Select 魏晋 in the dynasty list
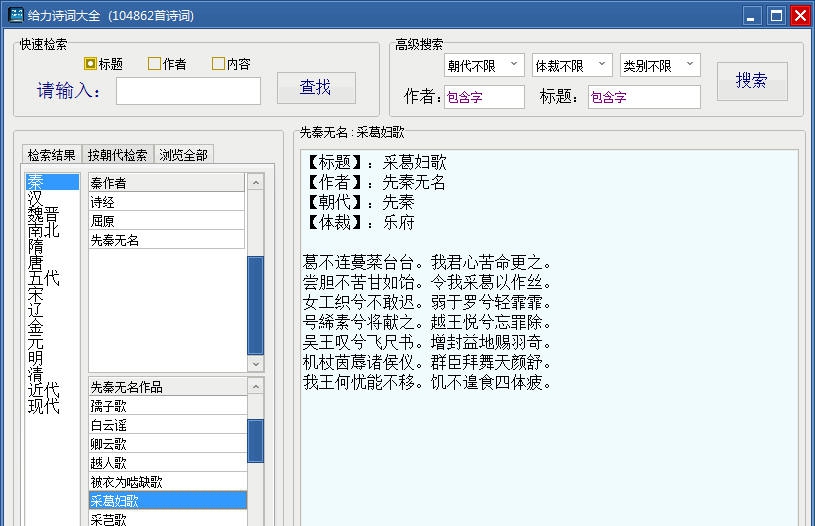 click(52, 214)
